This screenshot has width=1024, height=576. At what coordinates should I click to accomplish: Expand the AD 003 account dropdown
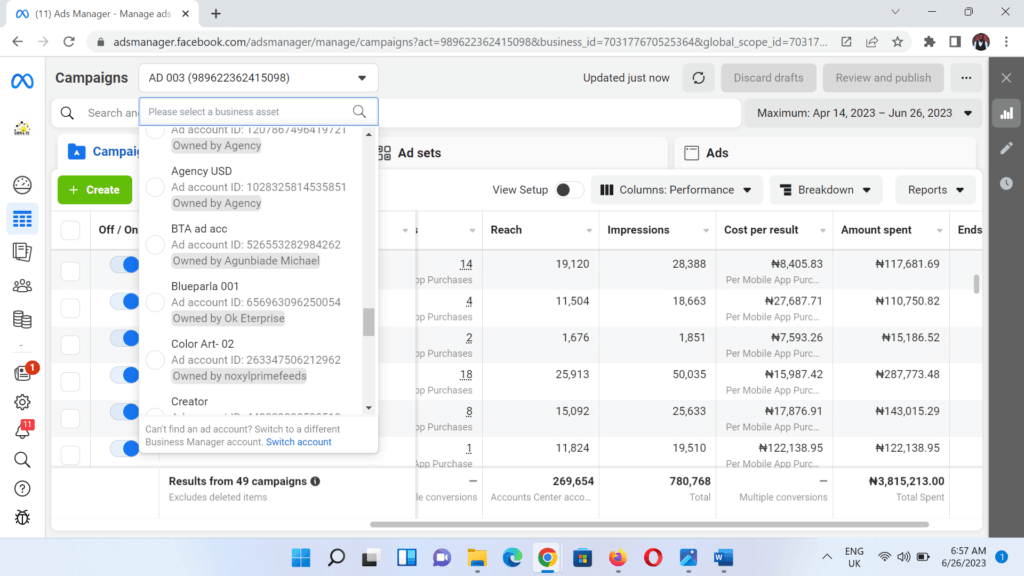pos(259,78)
